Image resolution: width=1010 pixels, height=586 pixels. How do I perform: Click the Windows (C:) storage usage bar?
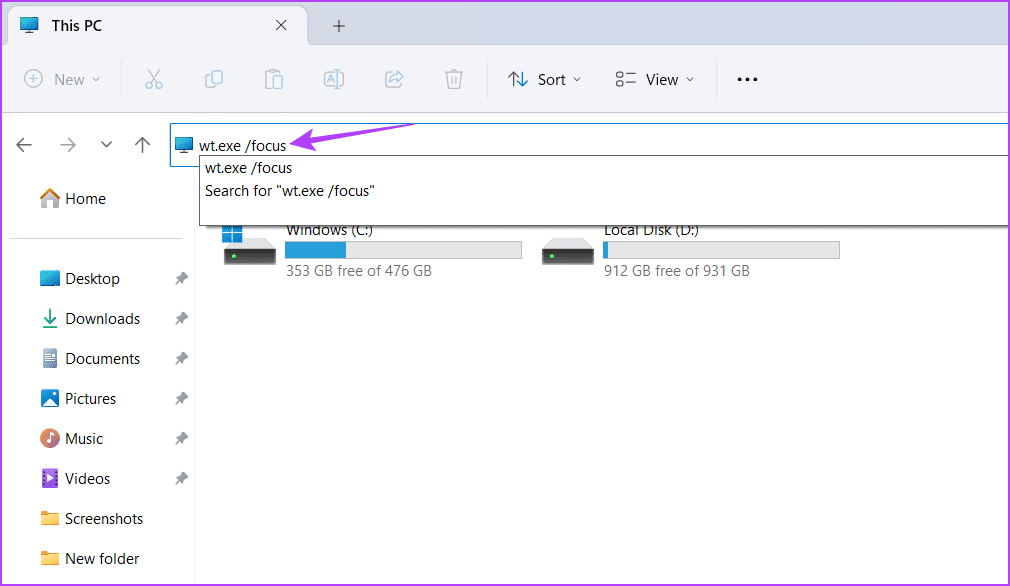pos(403,250)
